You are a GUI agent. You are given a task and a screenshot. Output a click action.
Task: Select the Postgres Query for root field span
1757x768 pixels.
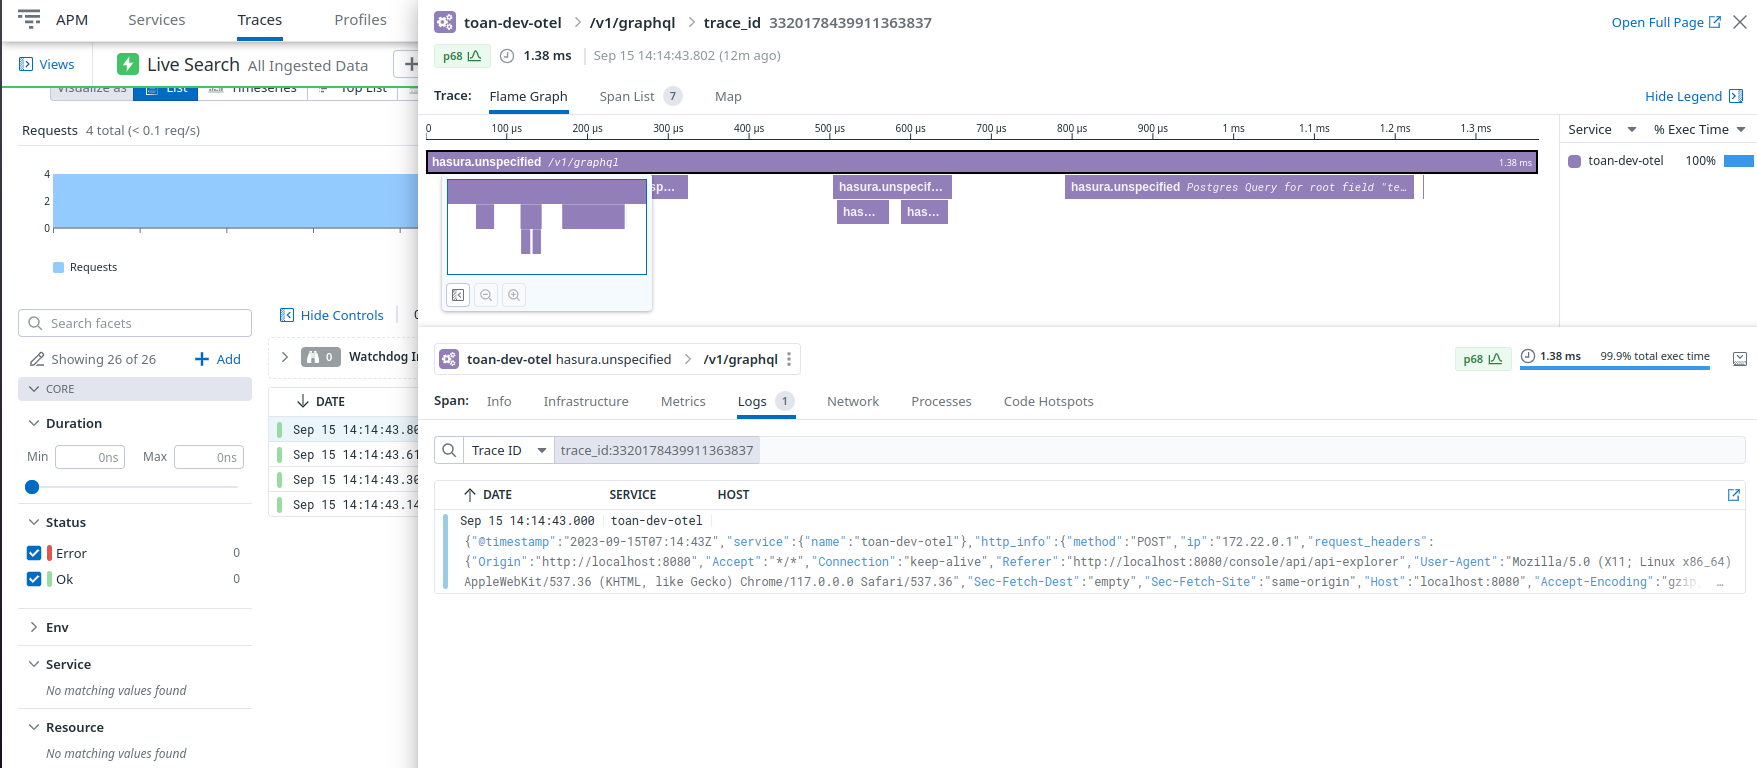coord(1239,187)
